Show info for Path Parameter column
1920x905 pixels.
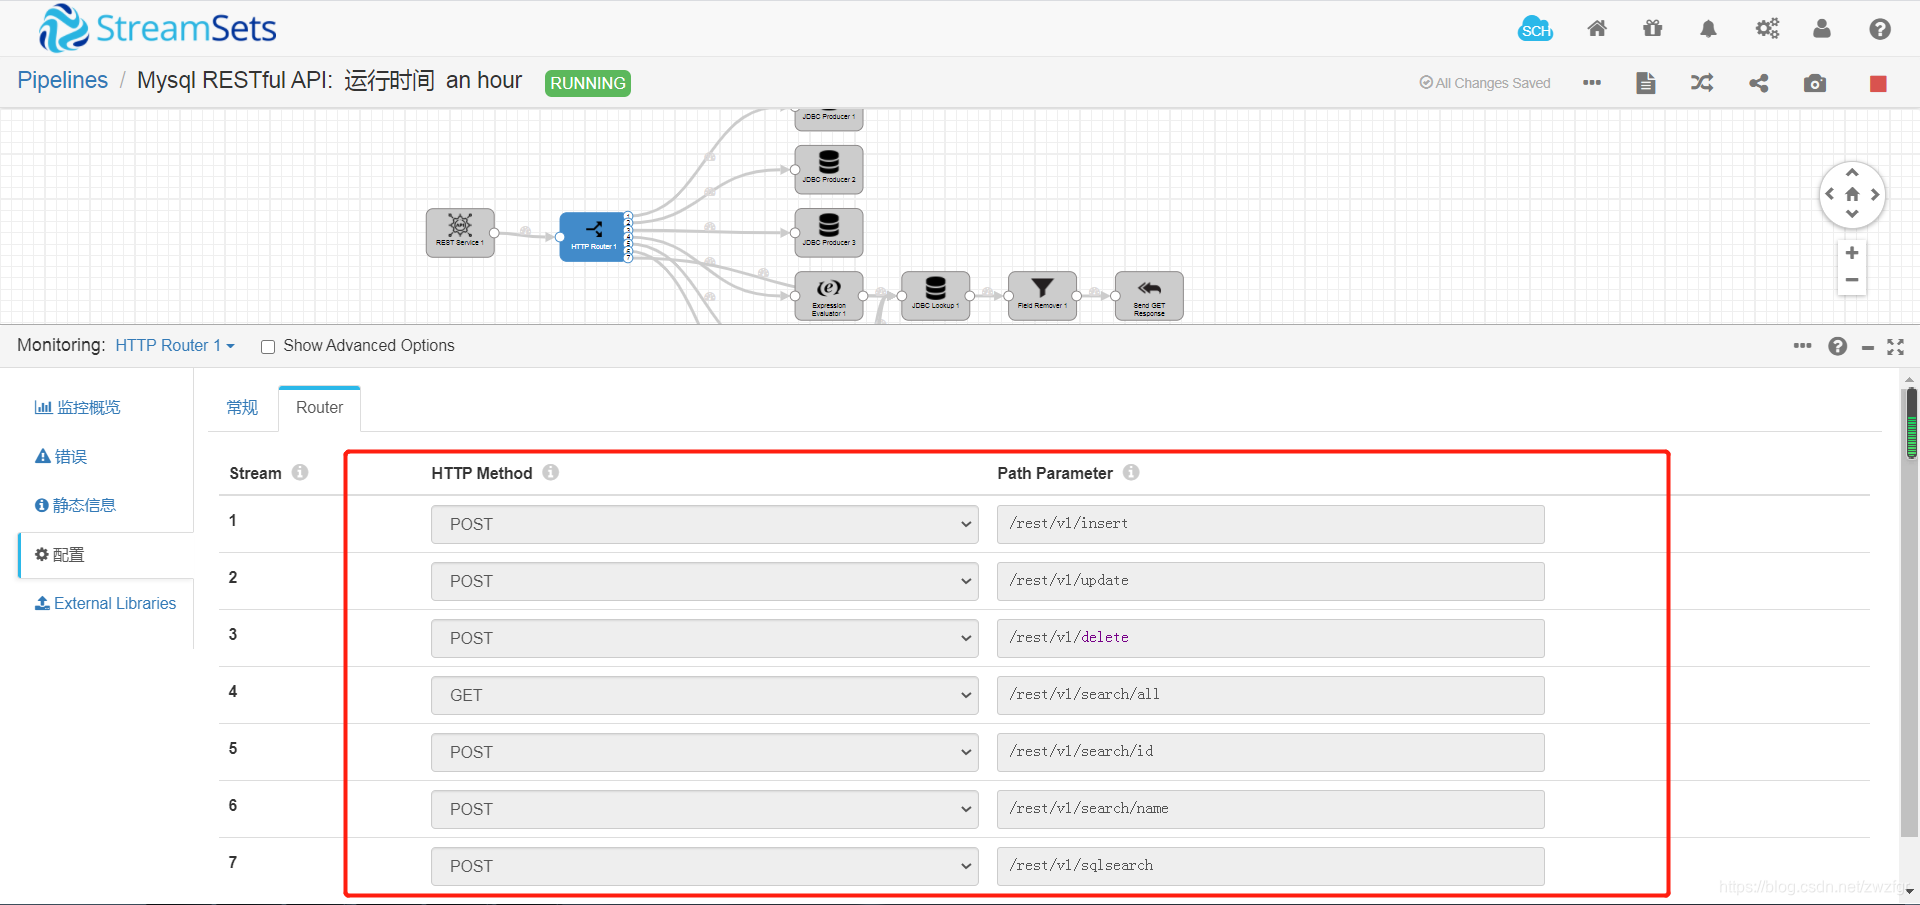click(x=1131, y=472)
